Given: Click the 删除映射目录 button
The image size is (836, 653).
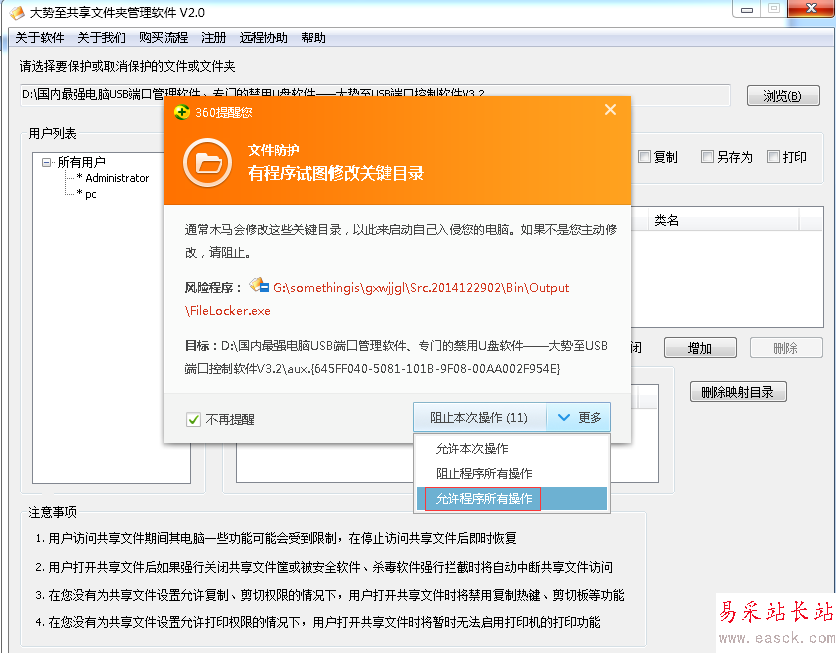Looking at the screenshot, I should tap(738, 392).
